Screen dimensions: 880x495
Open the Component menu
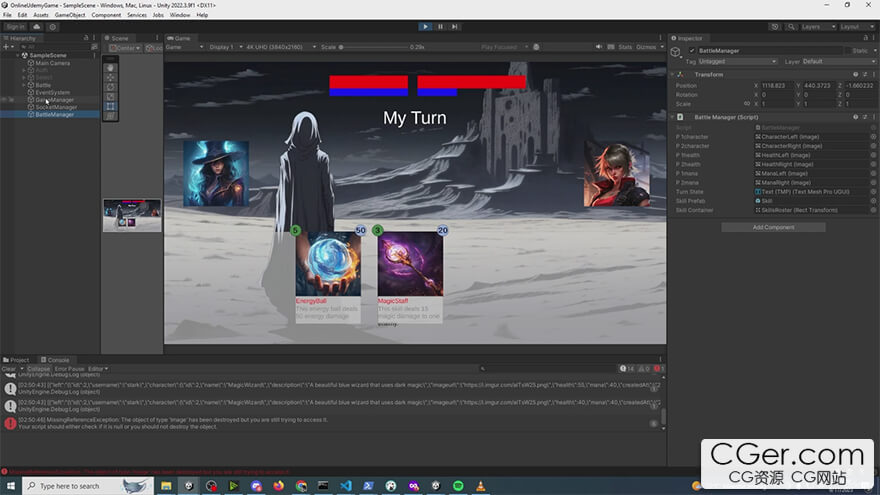[106, 15]
